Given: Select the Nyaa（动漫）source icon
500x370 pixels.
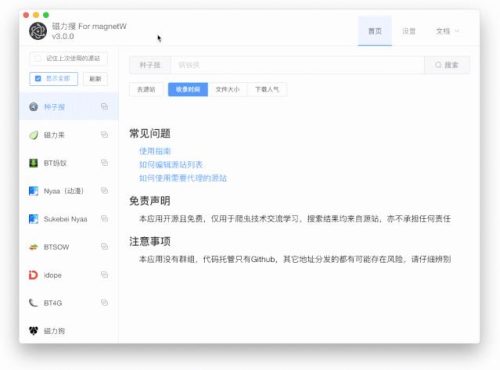Looking at the screenshot, I should click(33, 191).
